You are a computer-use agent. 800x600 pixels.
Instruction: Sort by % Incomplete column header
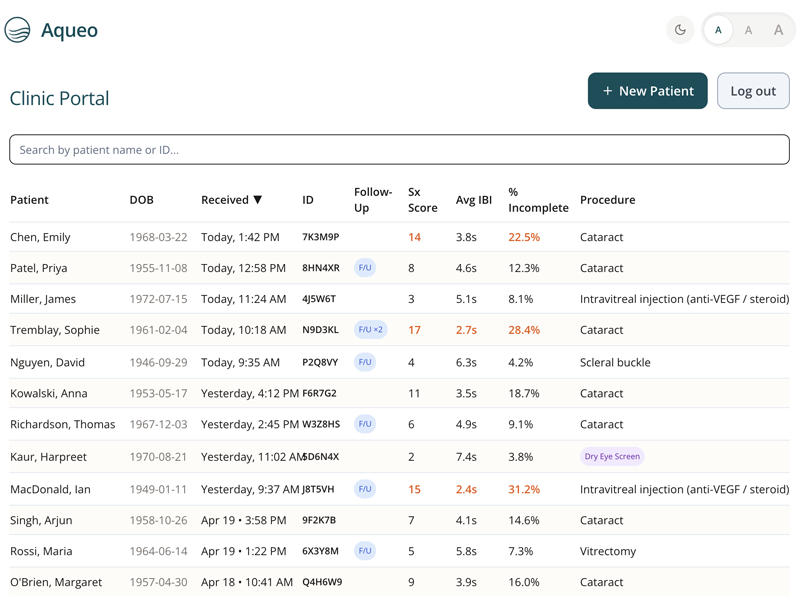(x=538, y=199)
